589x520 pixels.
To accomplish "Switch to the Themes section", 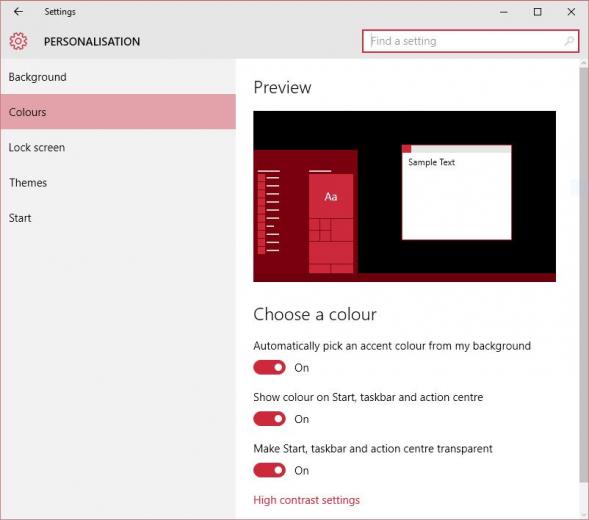I will coord(118,183).
